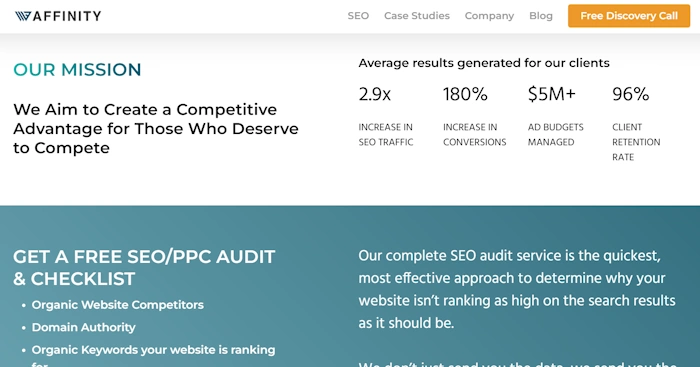The image size is (700, 367).
Task: Click the SEO audit service paragraph
Action: [x=517, y=289]
